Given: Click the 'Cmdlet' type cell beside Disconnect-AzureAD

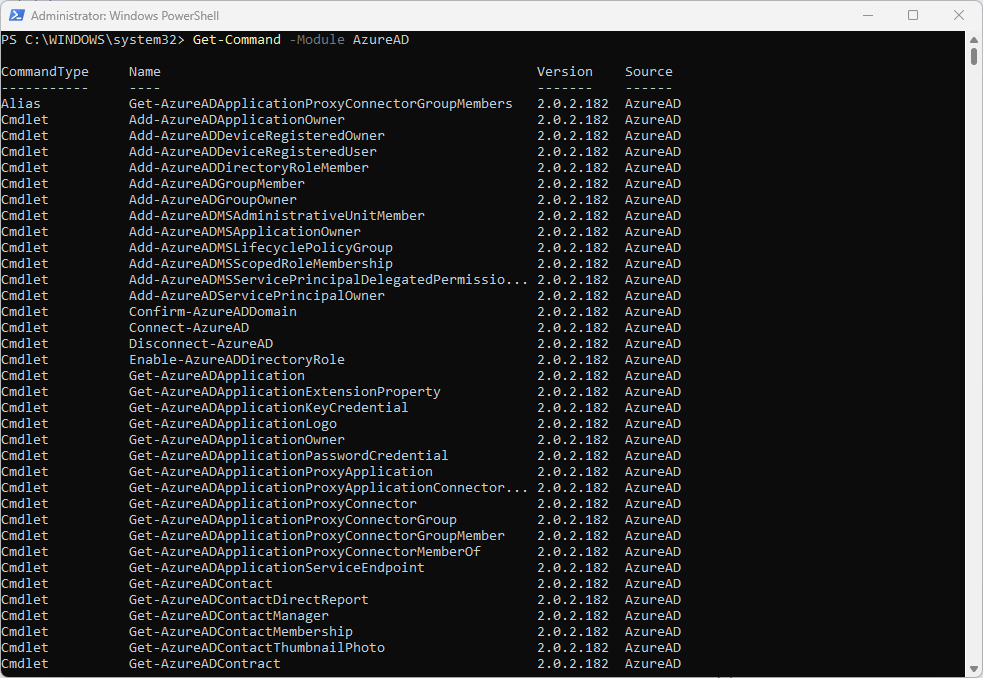Looking at the screenshot, I should tap(24, 344).
